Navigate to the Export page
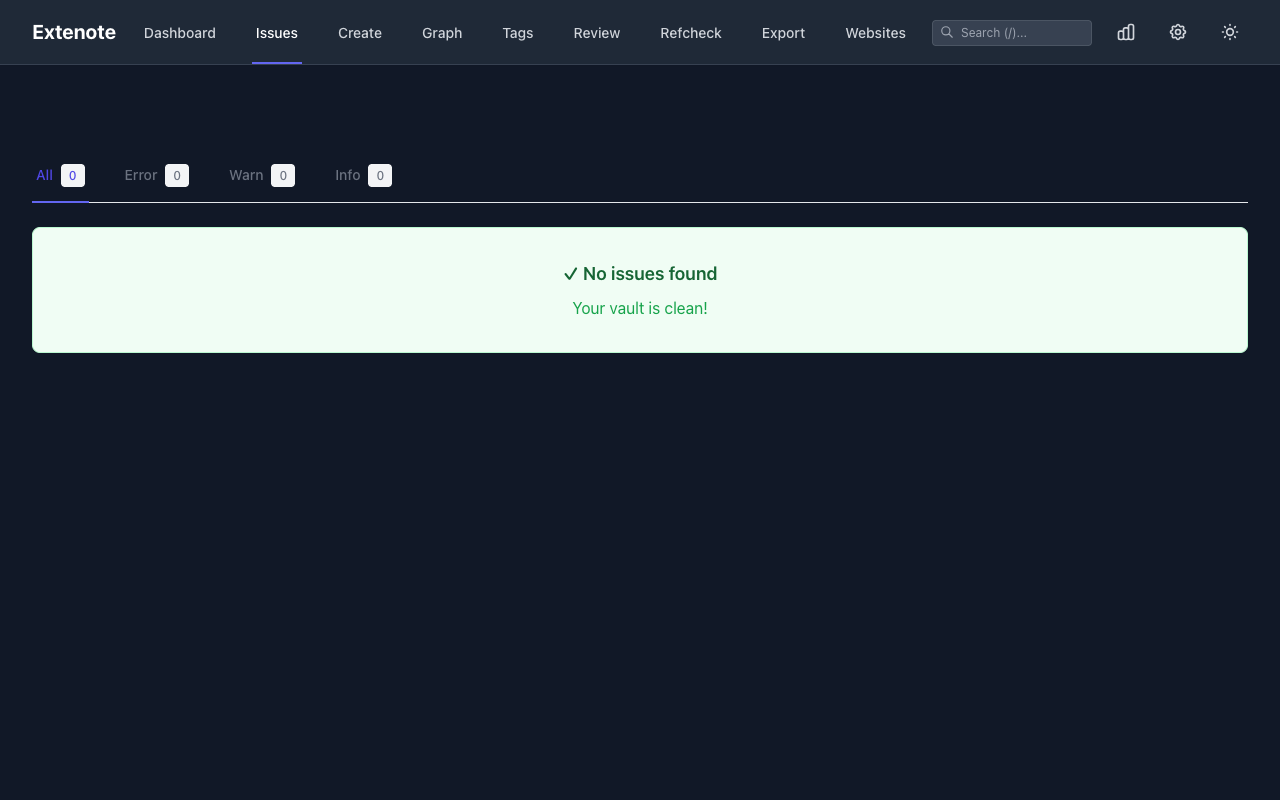The width and height of the screenshot is (1280, 800). pyautogui.click(x=783, y=33)
